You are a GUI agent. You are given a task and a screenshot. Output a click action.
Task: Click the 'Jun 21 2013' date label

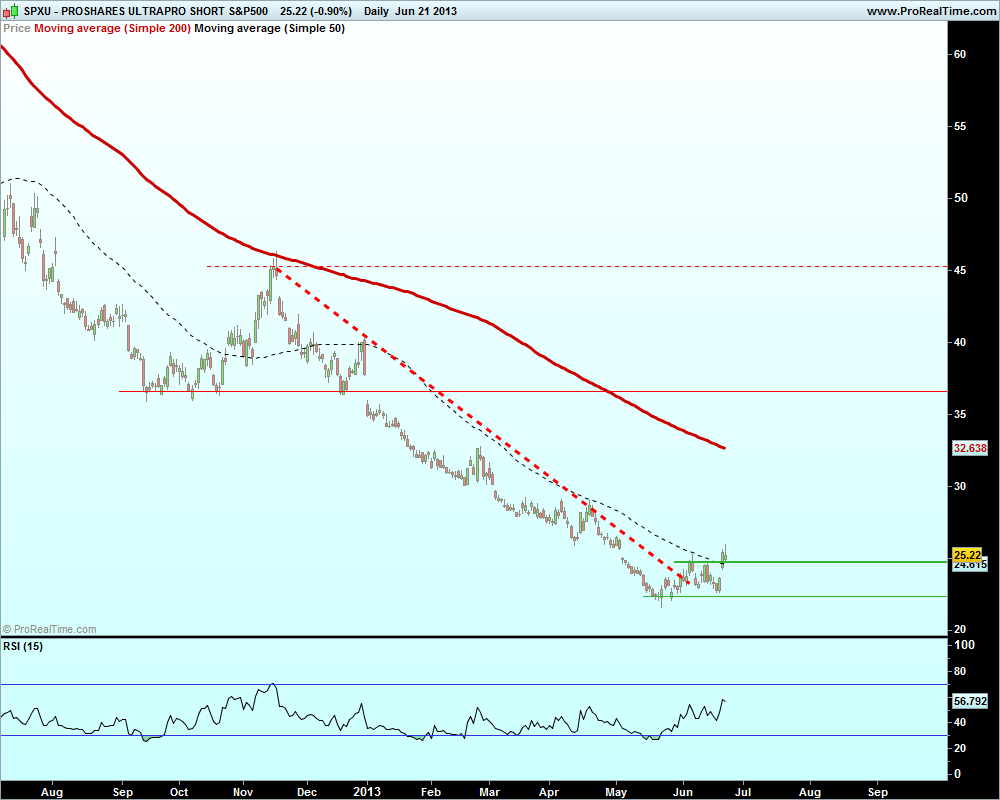coord(425,11)
